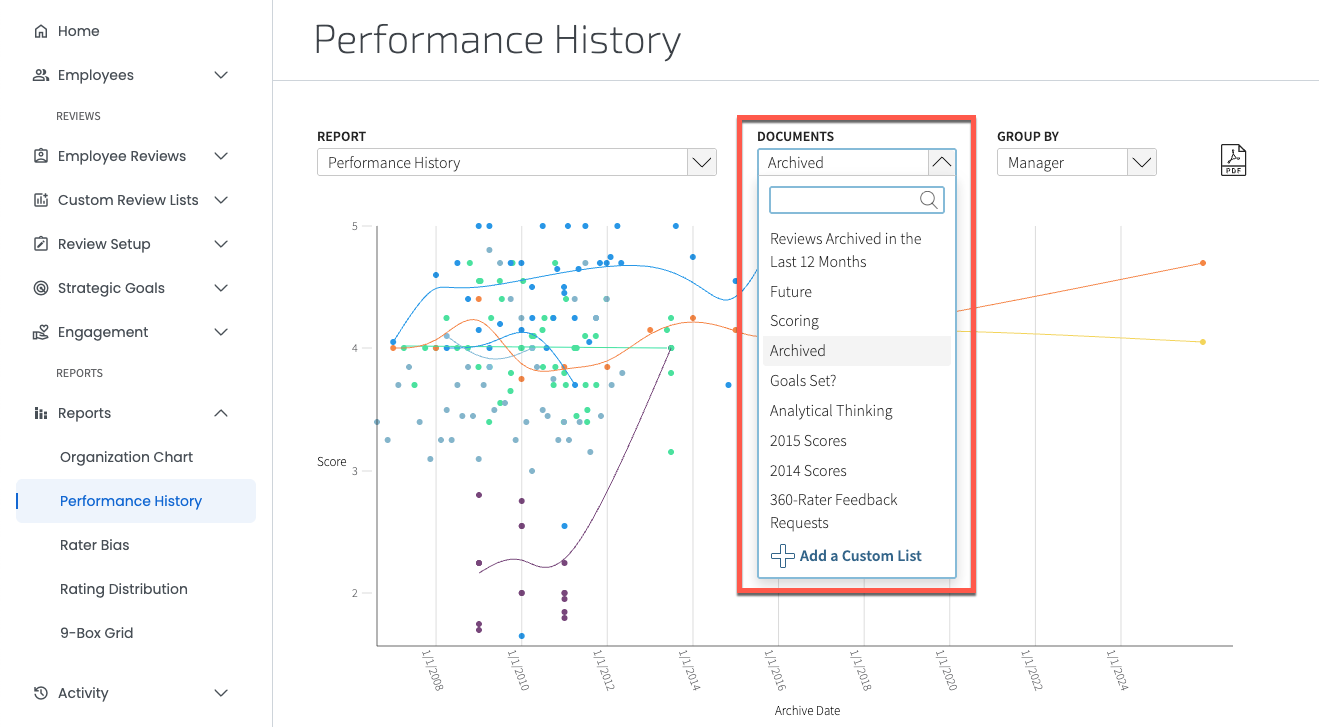Open the Group By Manager dropdown
The image size is (1319, 727).
[1076, 162]
